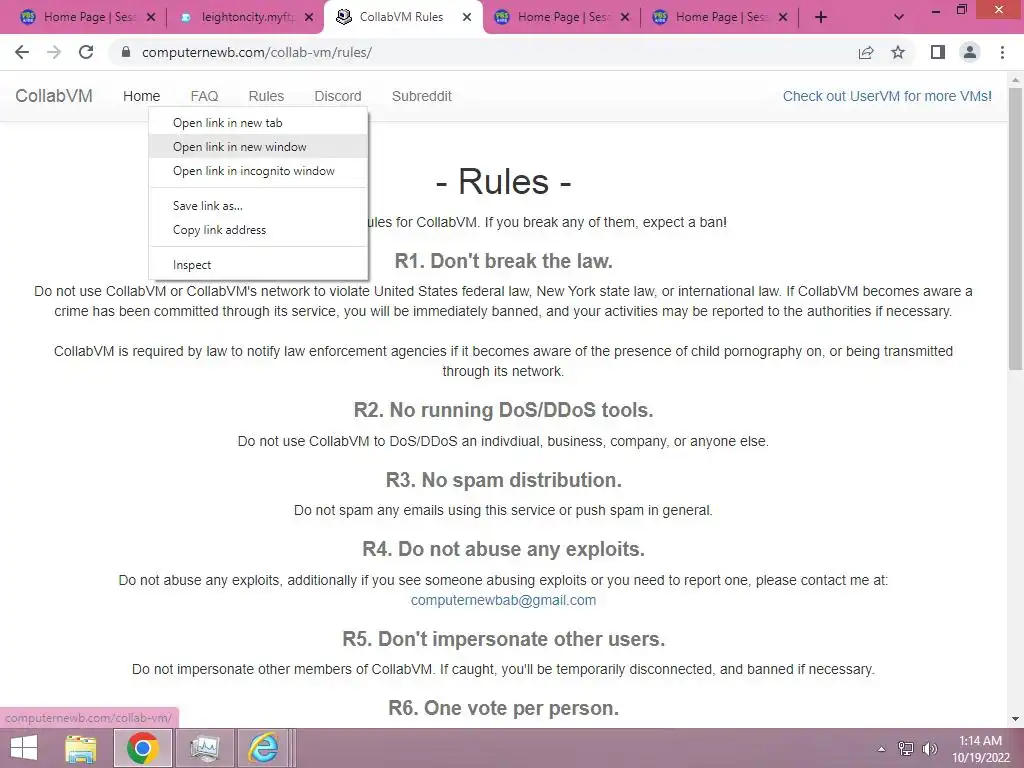Click Check out UserVM for more VMs link

point(887,96)
